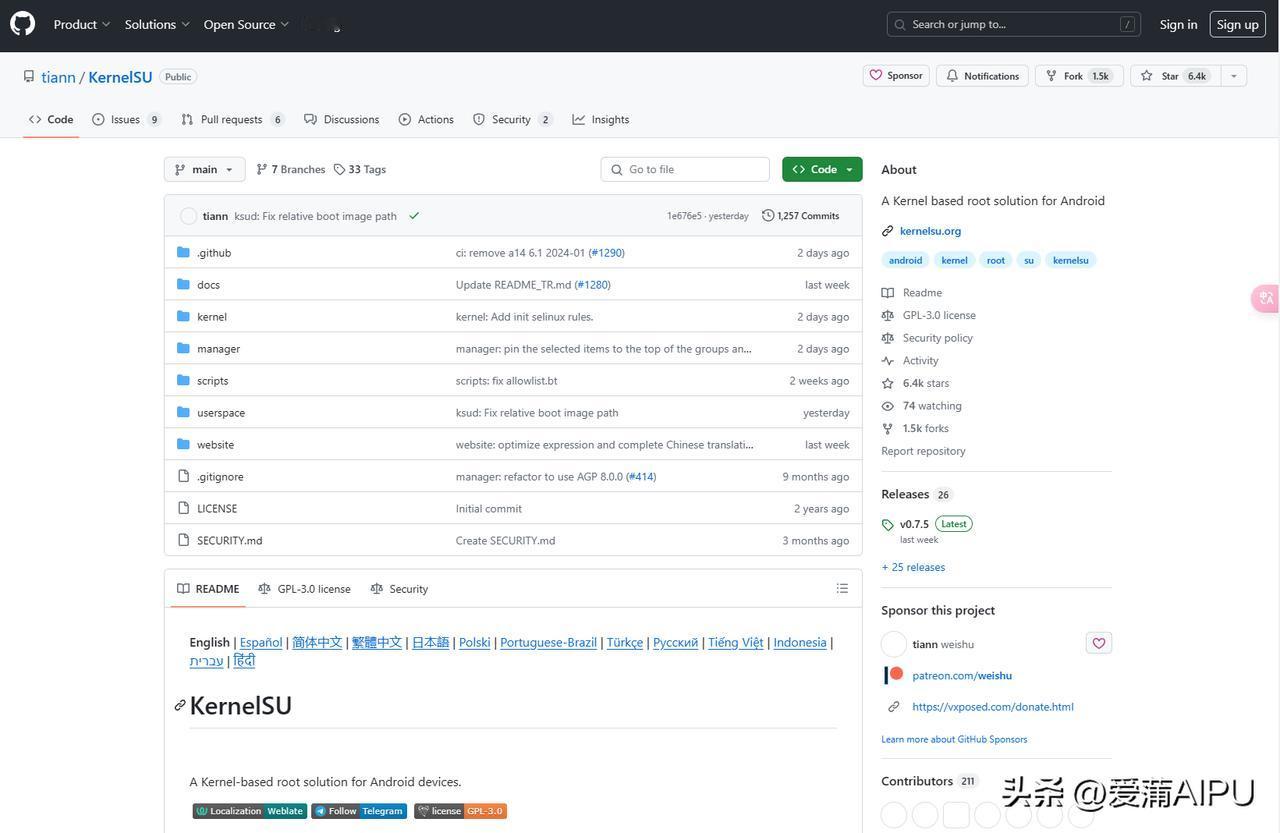Click the userspace folder icon

click(183, 412)
